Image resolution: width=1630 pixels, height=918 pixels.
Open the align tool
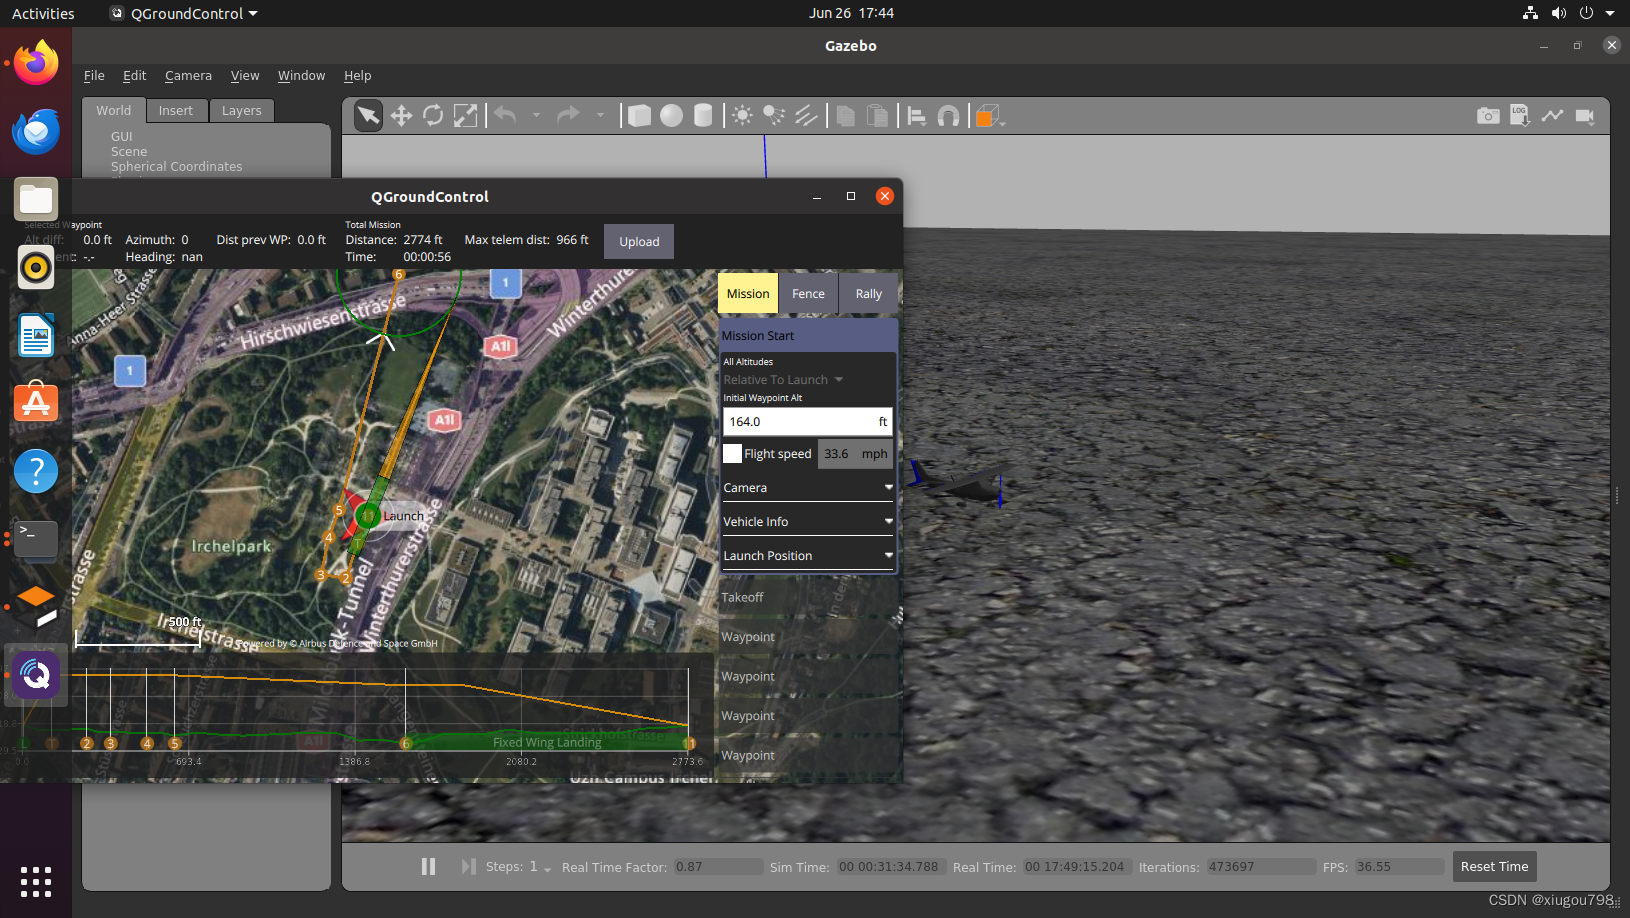point(916,116)
